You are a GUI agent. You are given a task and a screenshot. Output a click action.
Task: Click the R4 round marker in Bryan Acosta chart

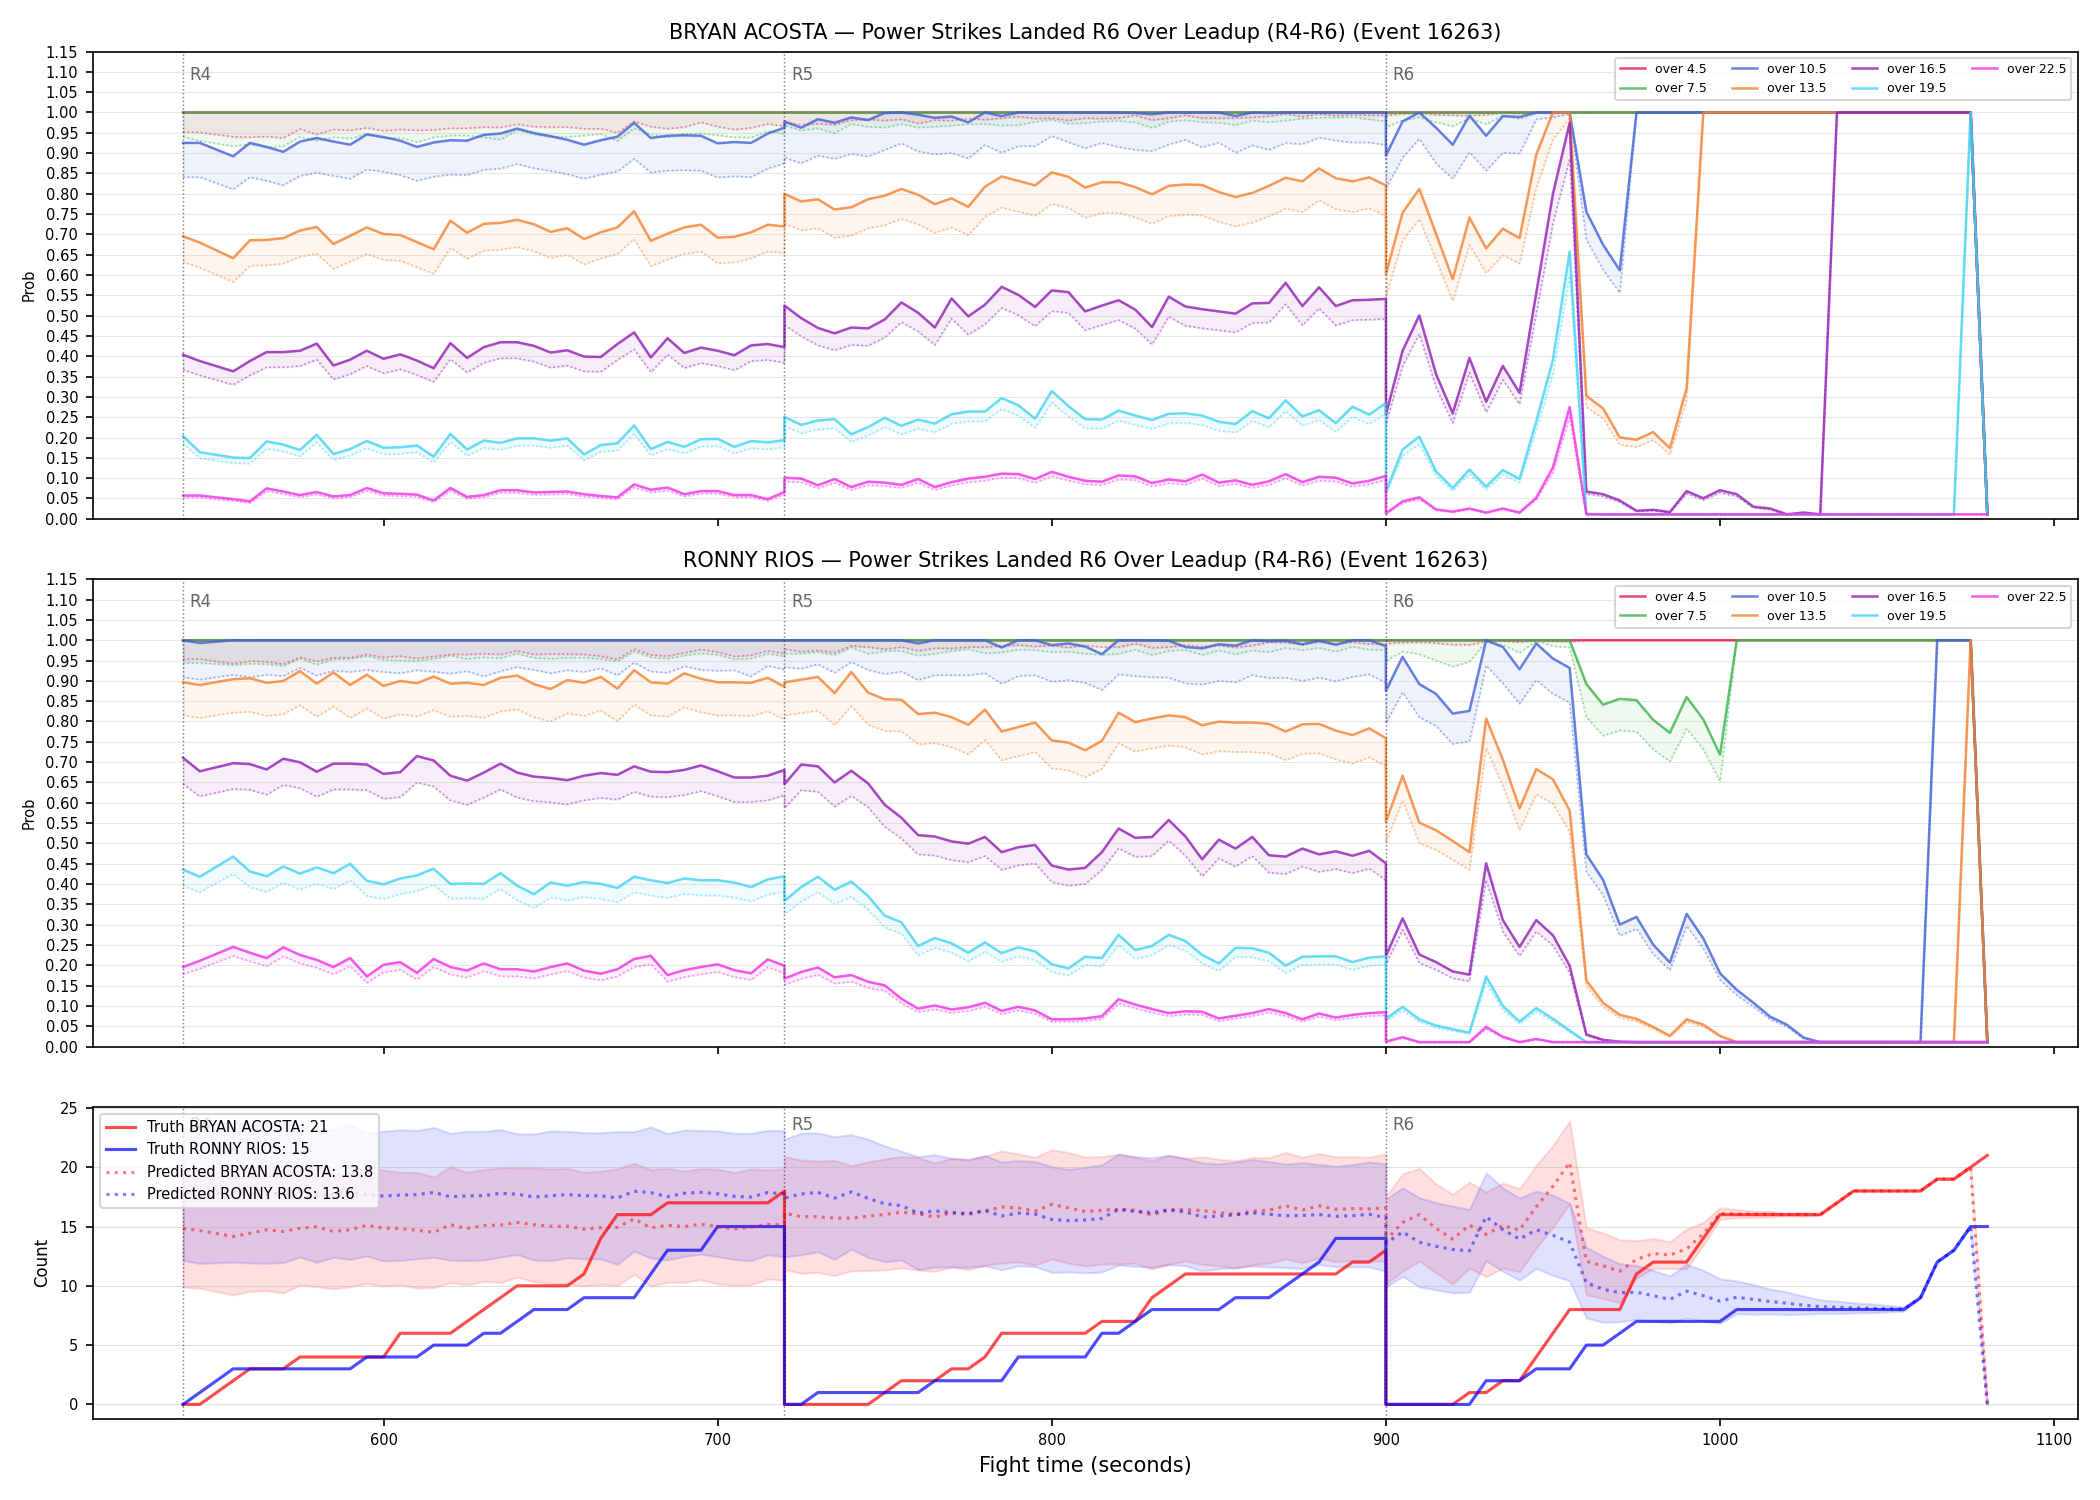pyautogui.click(x=200, y=74)
